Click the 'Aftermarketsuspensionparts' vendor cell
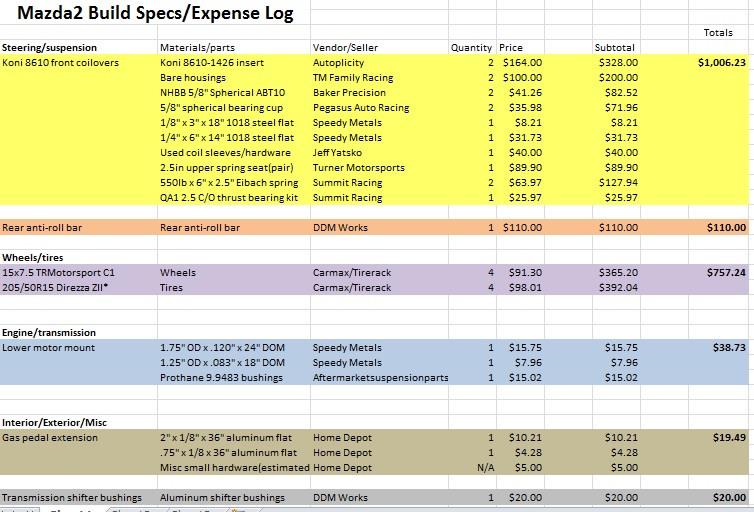Screen dimensions: 754x512 click(379, 377)
